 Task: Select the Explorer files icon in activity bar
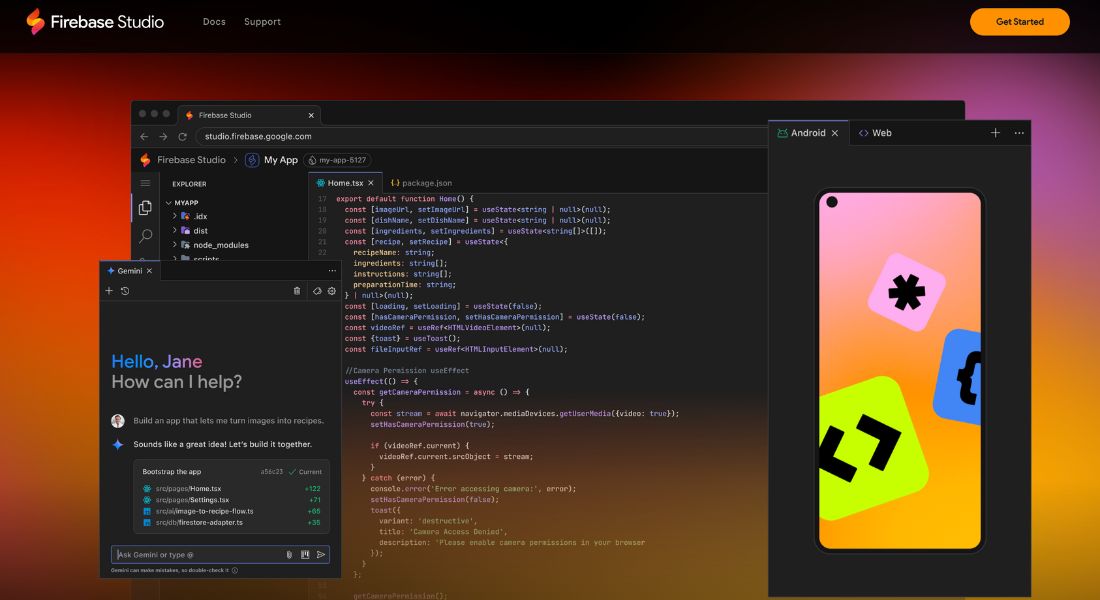coord(145,208)
